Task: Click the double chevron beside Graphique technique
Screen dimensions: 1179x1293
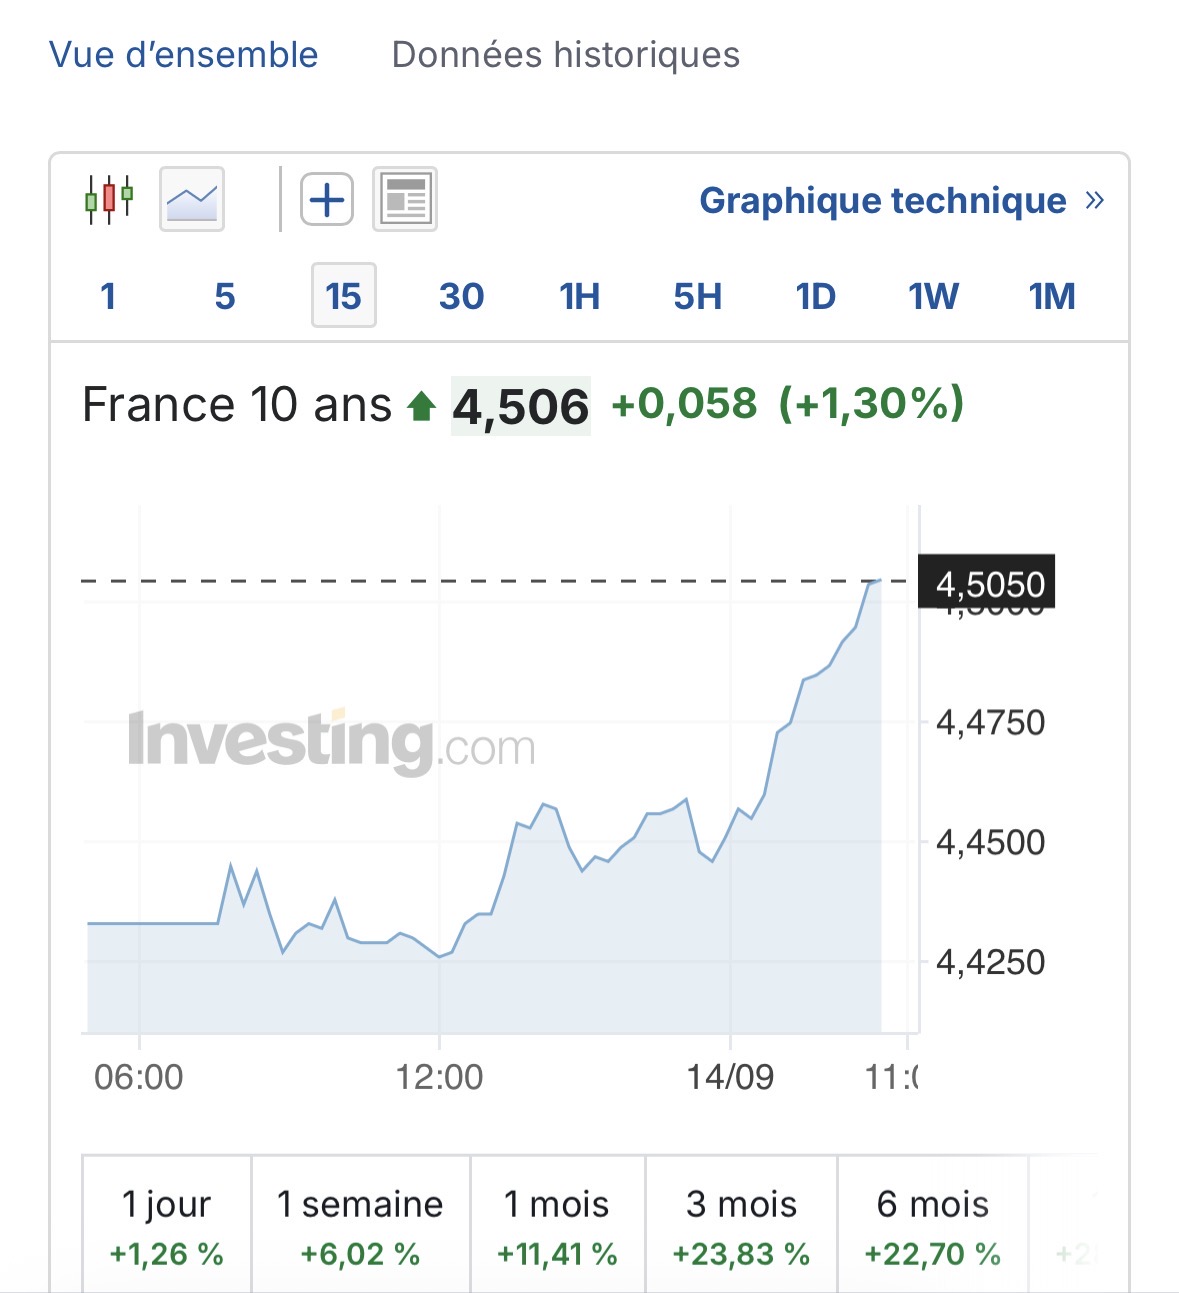Action: pyautogui.click(x=1095, y=200)
